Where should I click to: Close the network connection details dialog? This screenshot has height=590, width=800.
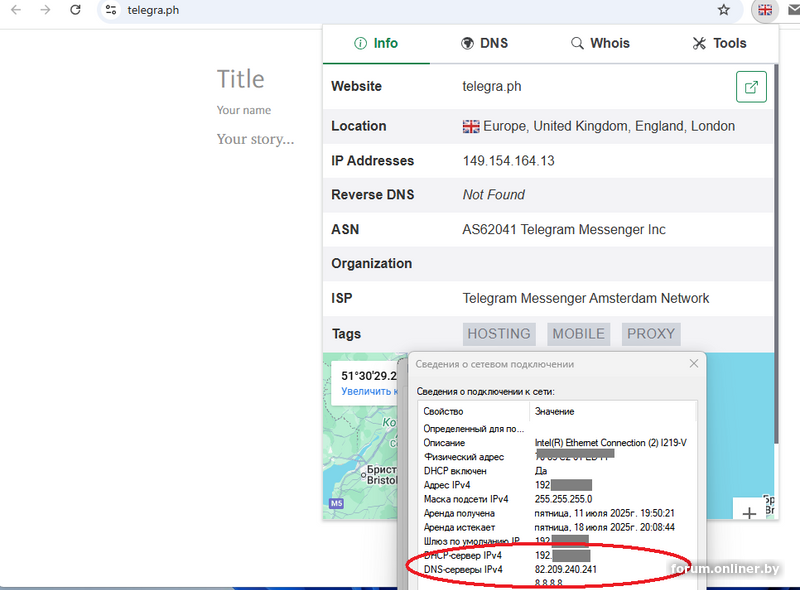(692, 364)
